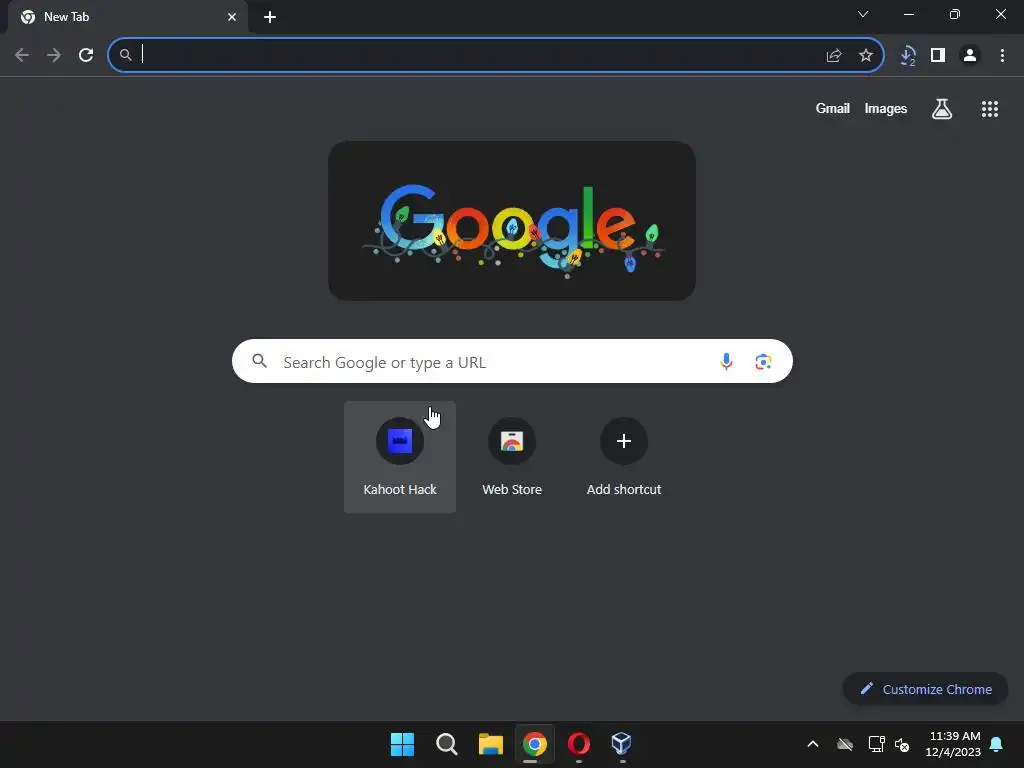Open the Google apps grid
This screenshot has height=768, width=1024.
(989, 109)
